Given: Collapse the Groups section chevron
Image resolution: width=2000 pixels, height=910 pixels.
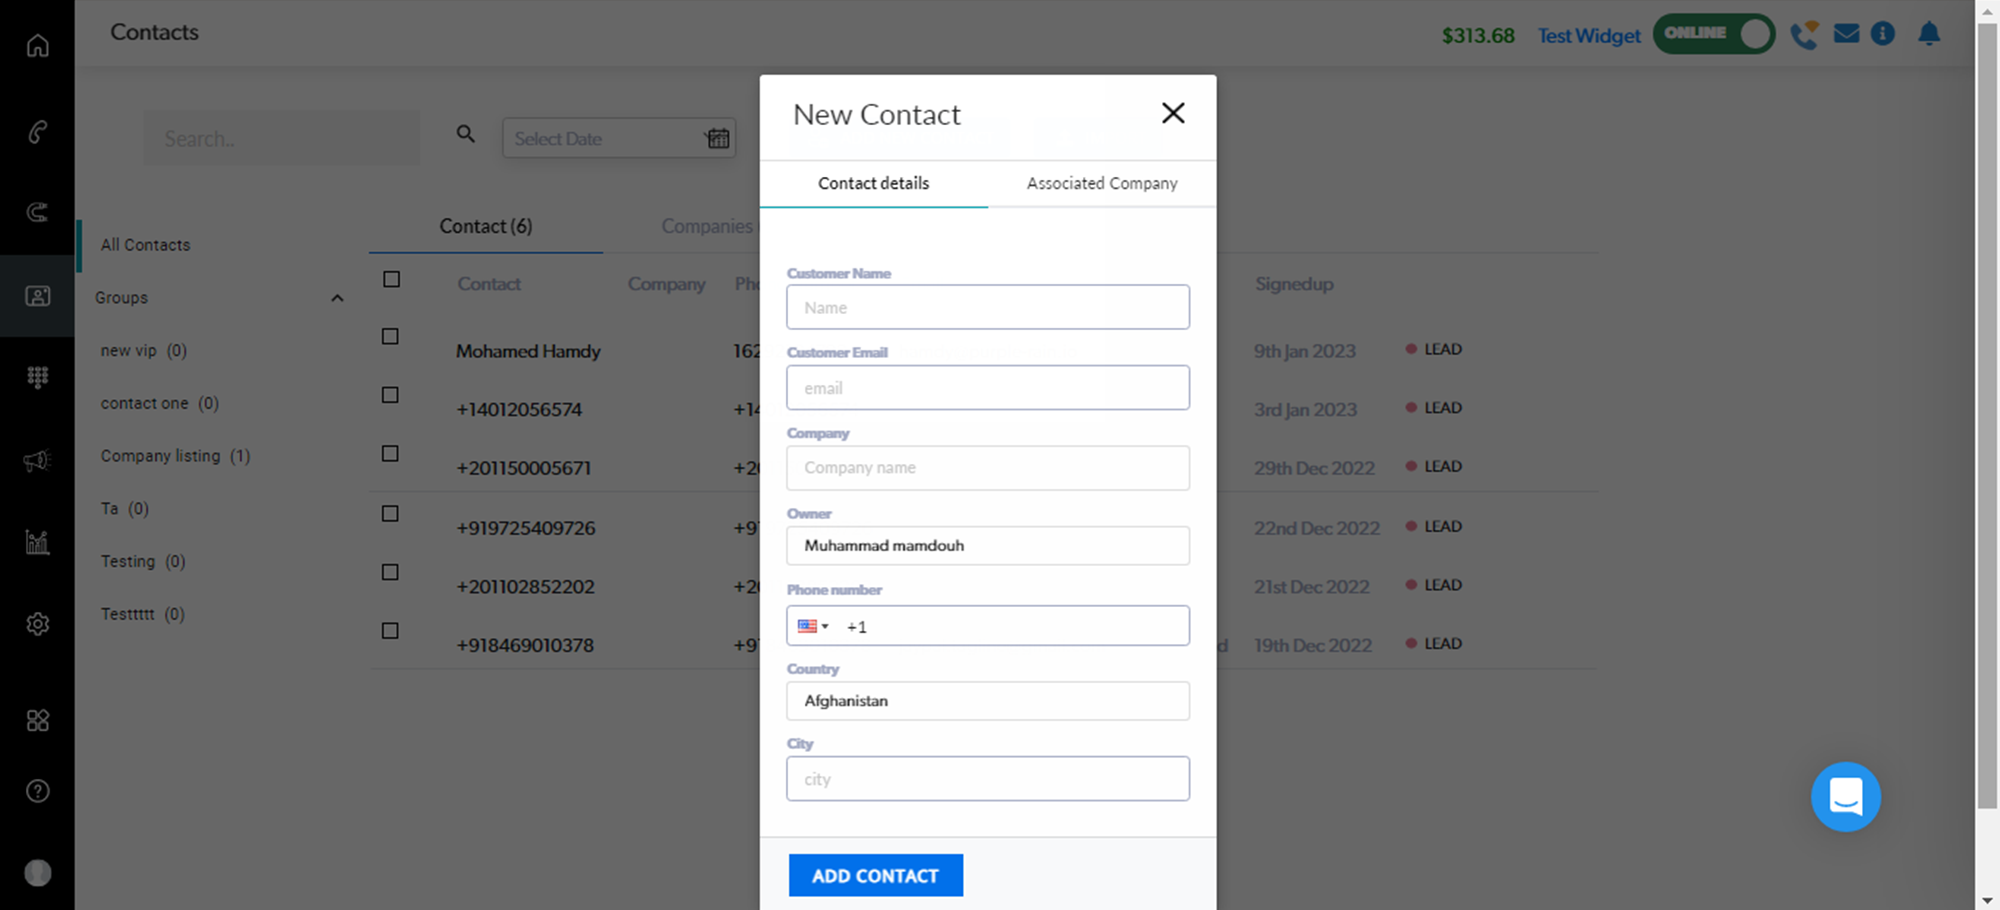Looking at the screenshot, I should tap(337, 298).
